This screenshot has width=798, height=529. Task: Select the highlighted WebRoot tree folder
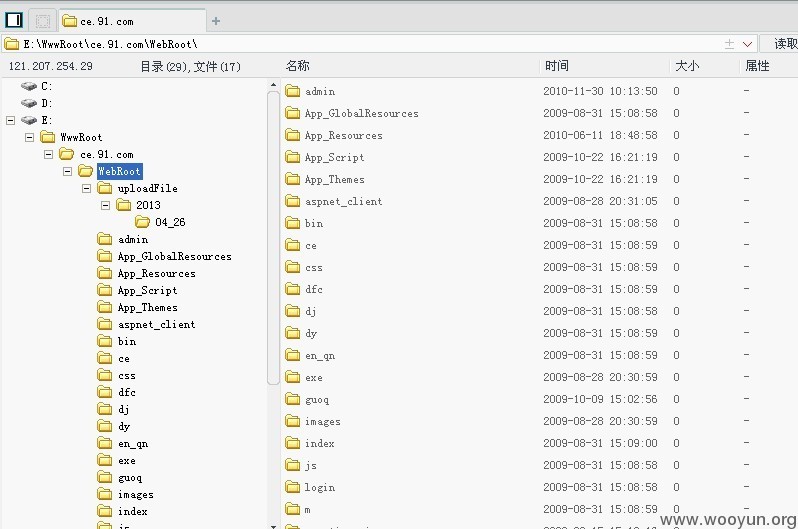(120, 172)
